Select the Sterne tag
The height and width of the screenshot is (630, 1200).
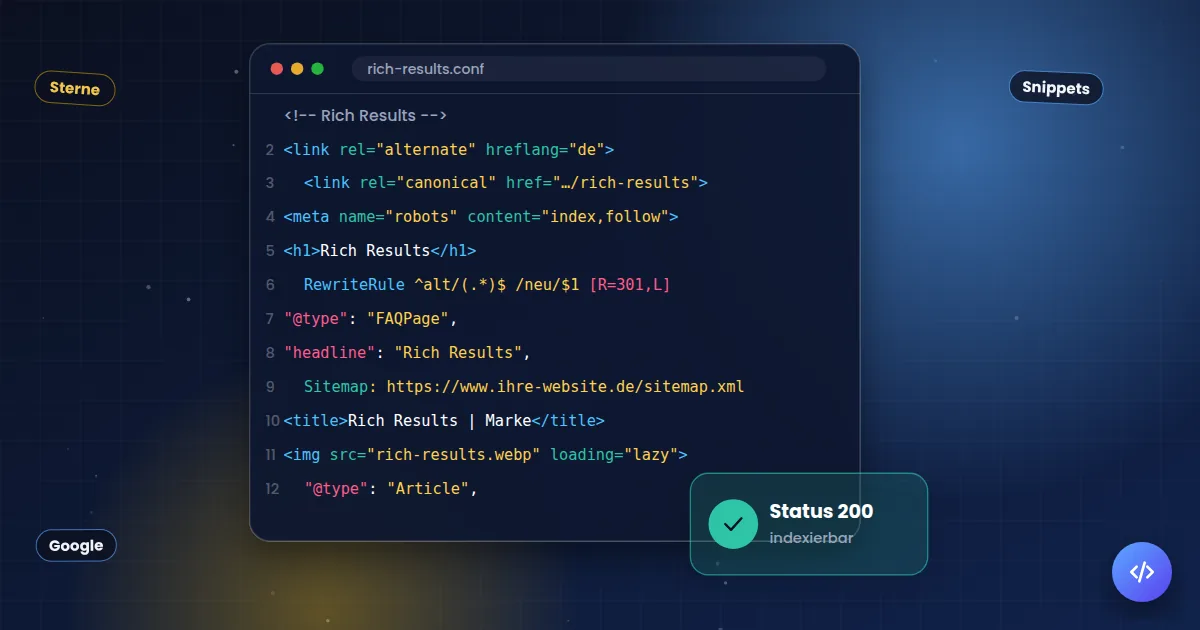coord(75,89)
